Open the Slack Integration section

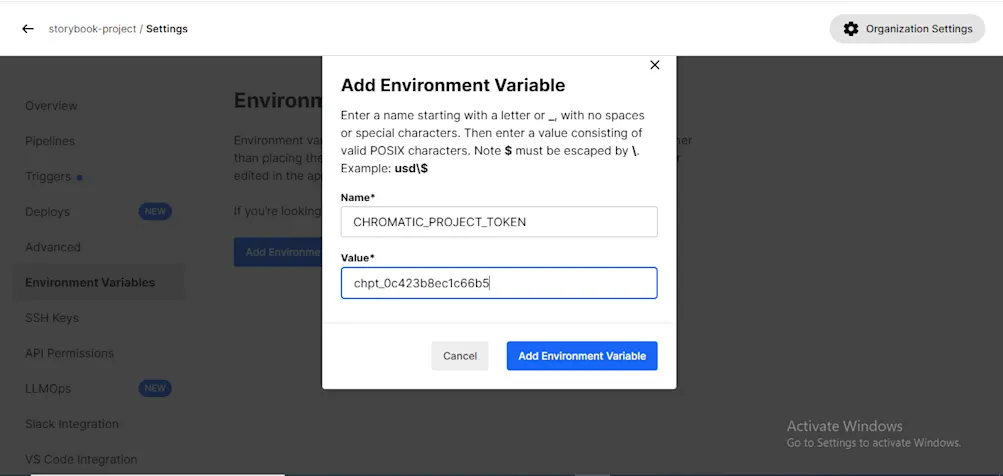(x=72, y=424)
